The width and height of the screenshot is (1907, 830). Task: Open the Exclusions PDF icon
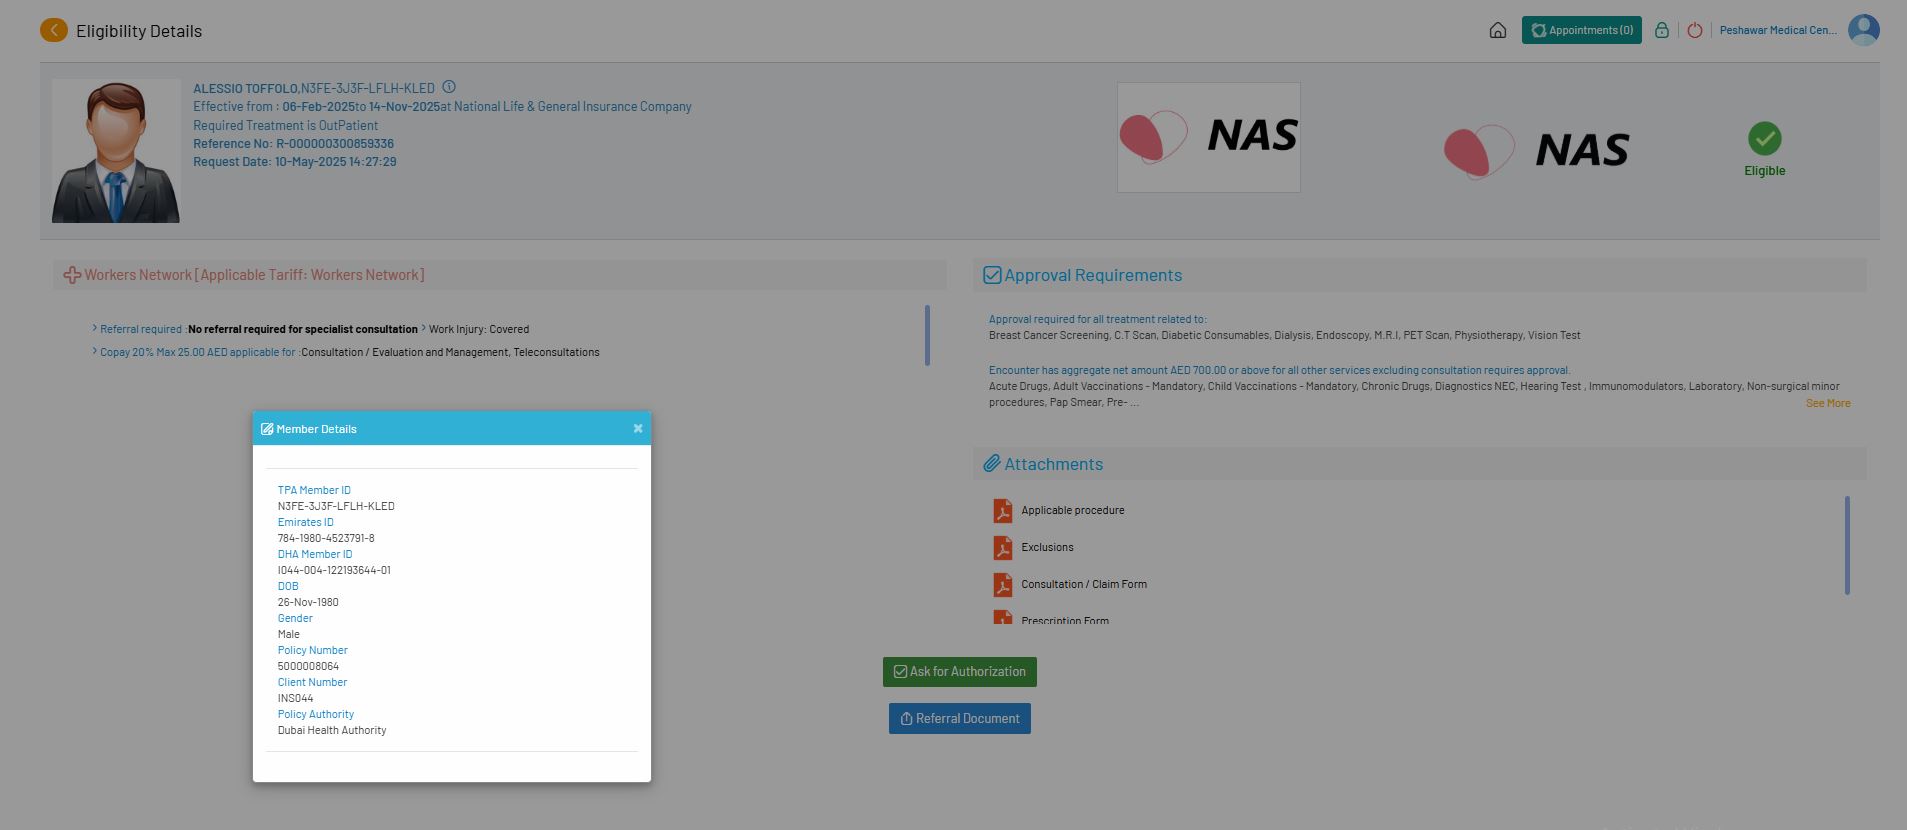pos(1002,548)
